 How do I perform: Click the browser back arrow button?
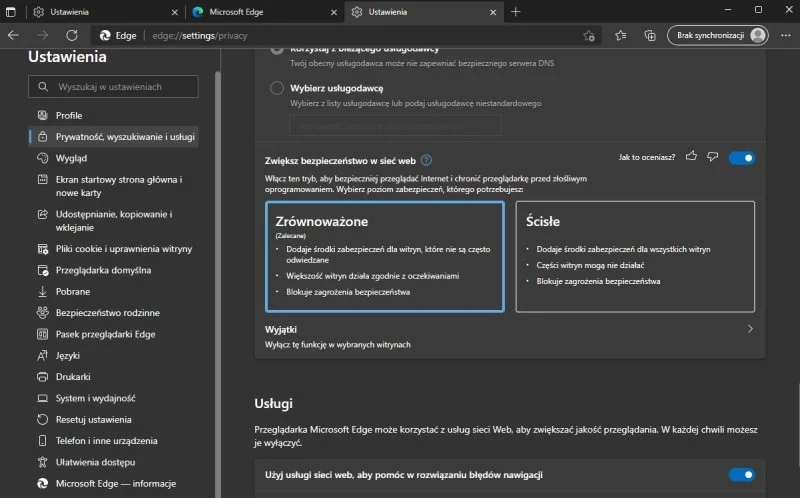[13, 35]
